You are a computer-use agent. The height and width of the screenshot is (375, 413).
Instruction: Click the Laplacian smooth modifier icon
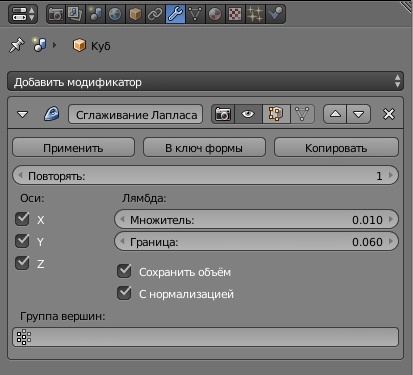(x=52, y=114)
